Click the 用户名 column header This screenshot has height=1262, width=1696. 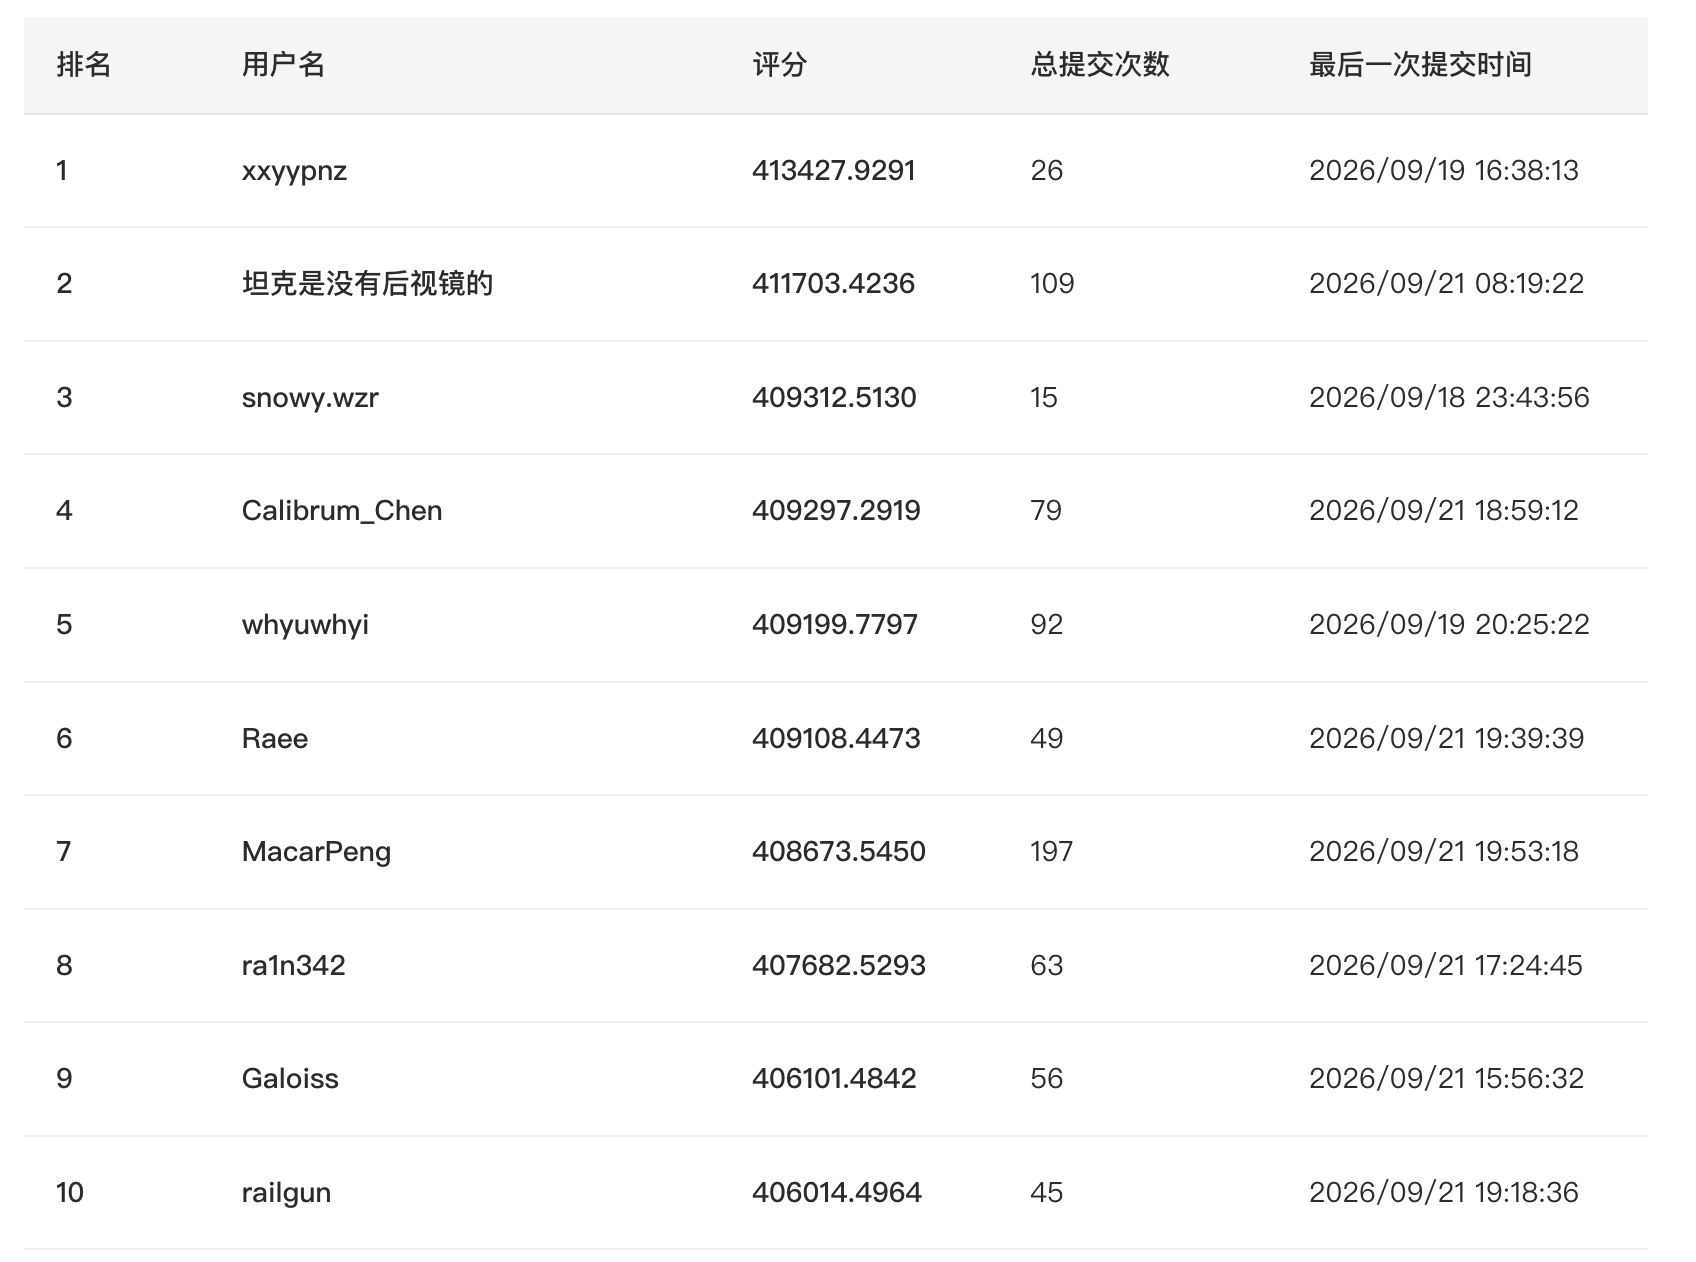point(283,65)
